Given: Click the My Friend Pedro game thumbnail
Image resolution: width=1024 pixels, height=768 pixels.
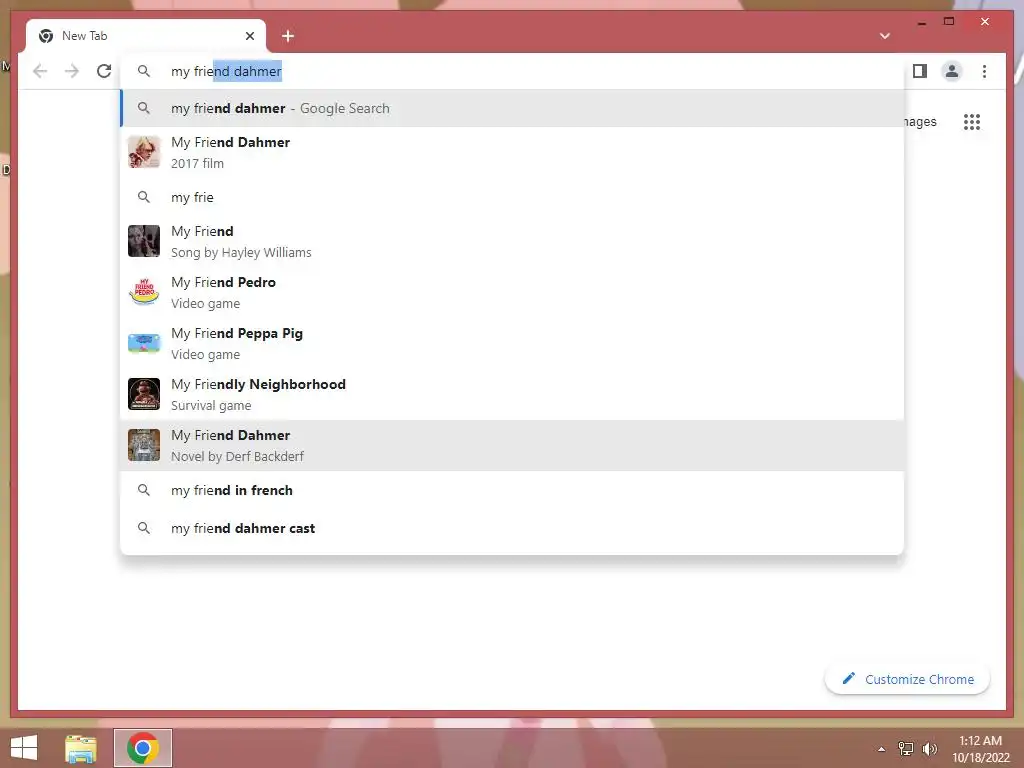Looking at the screenshot, I should click(144, 292).
